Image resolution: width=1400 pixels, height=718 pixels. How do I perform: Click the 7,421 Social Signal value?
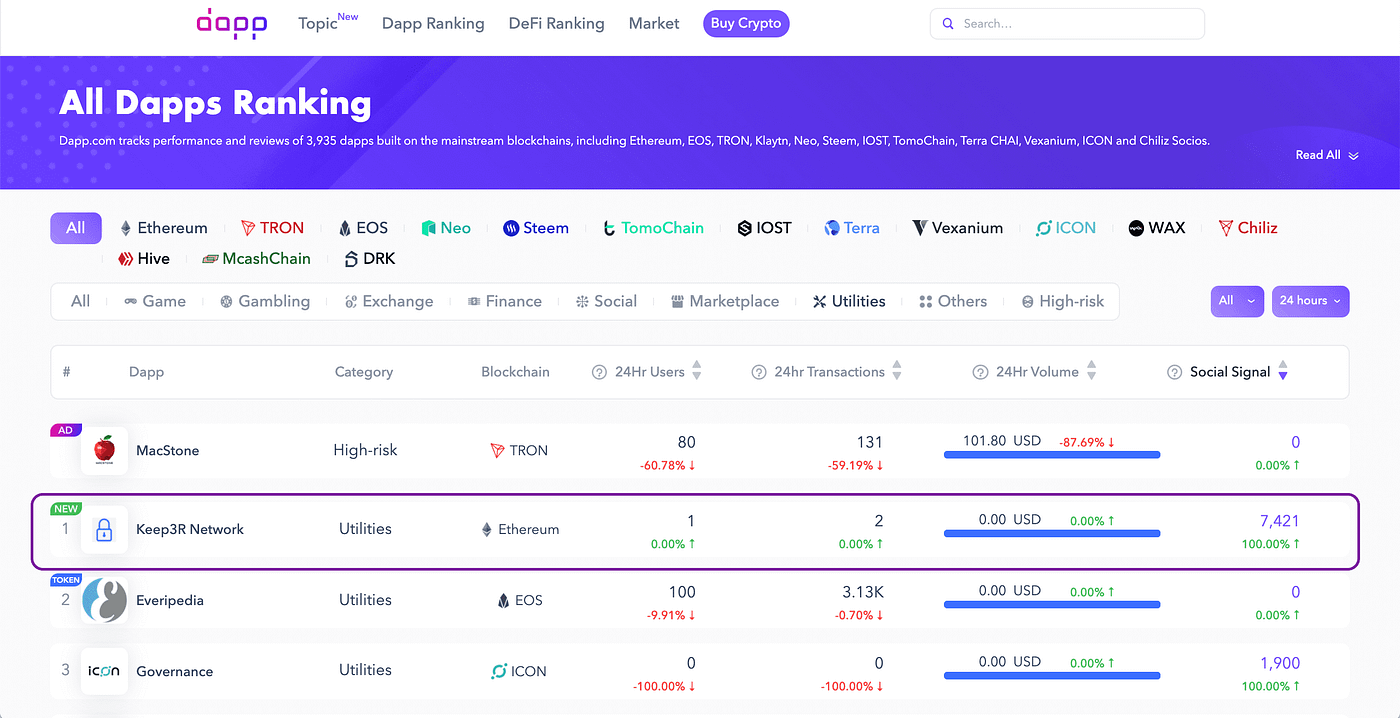[1279, 521]
